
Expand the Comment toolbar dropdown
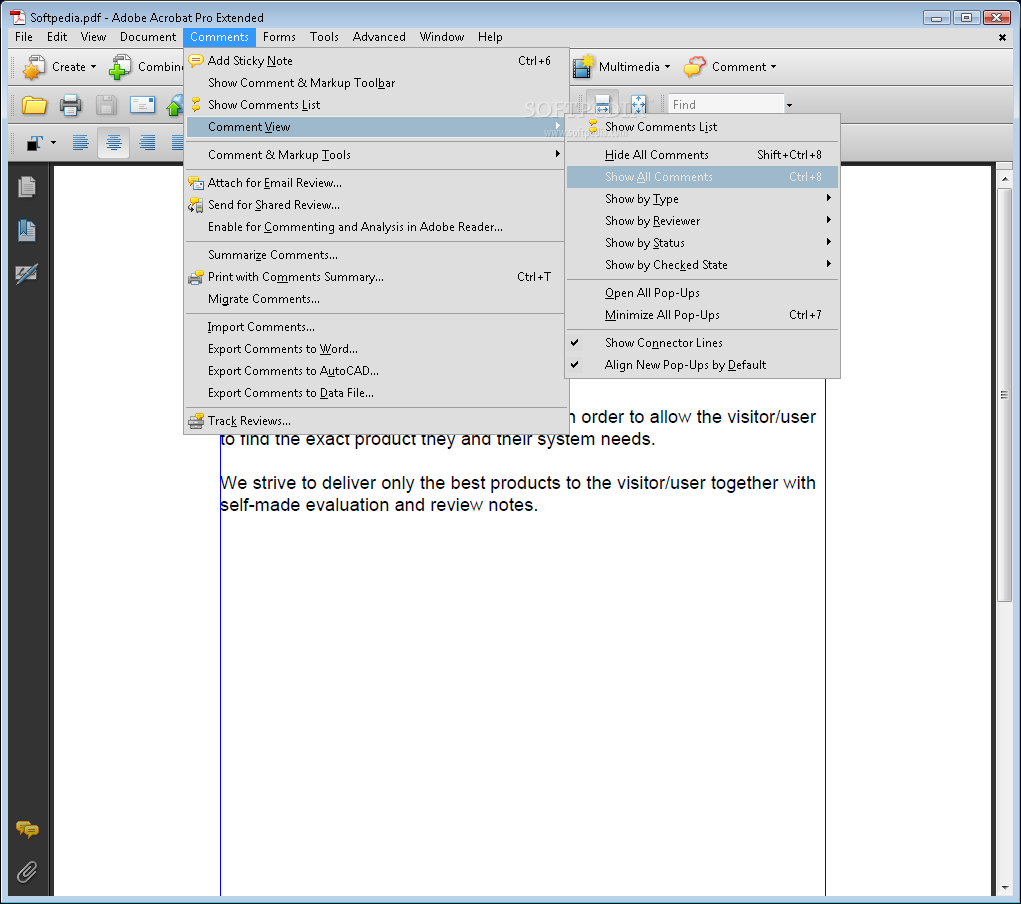point(774,67)
